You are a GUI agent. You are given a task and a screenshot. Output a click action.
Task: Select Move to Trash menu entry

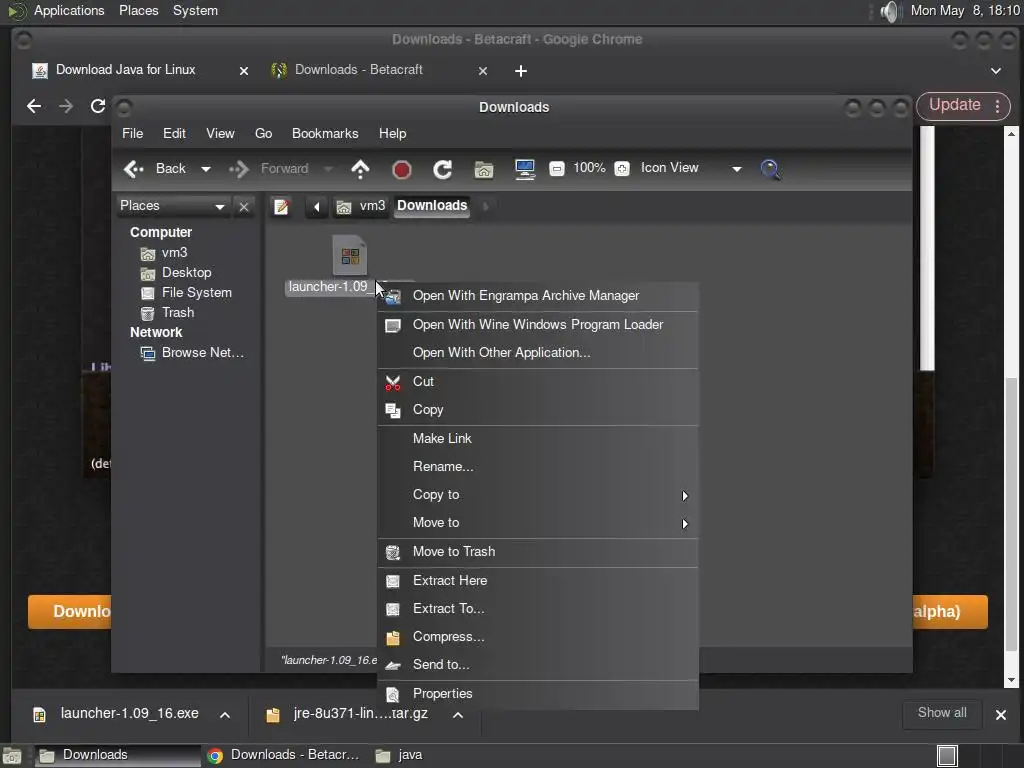click(538, 552)
